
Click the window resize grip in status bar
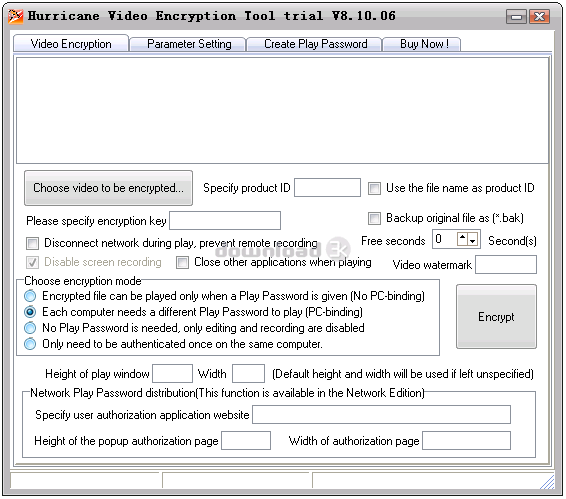(548, 482)
